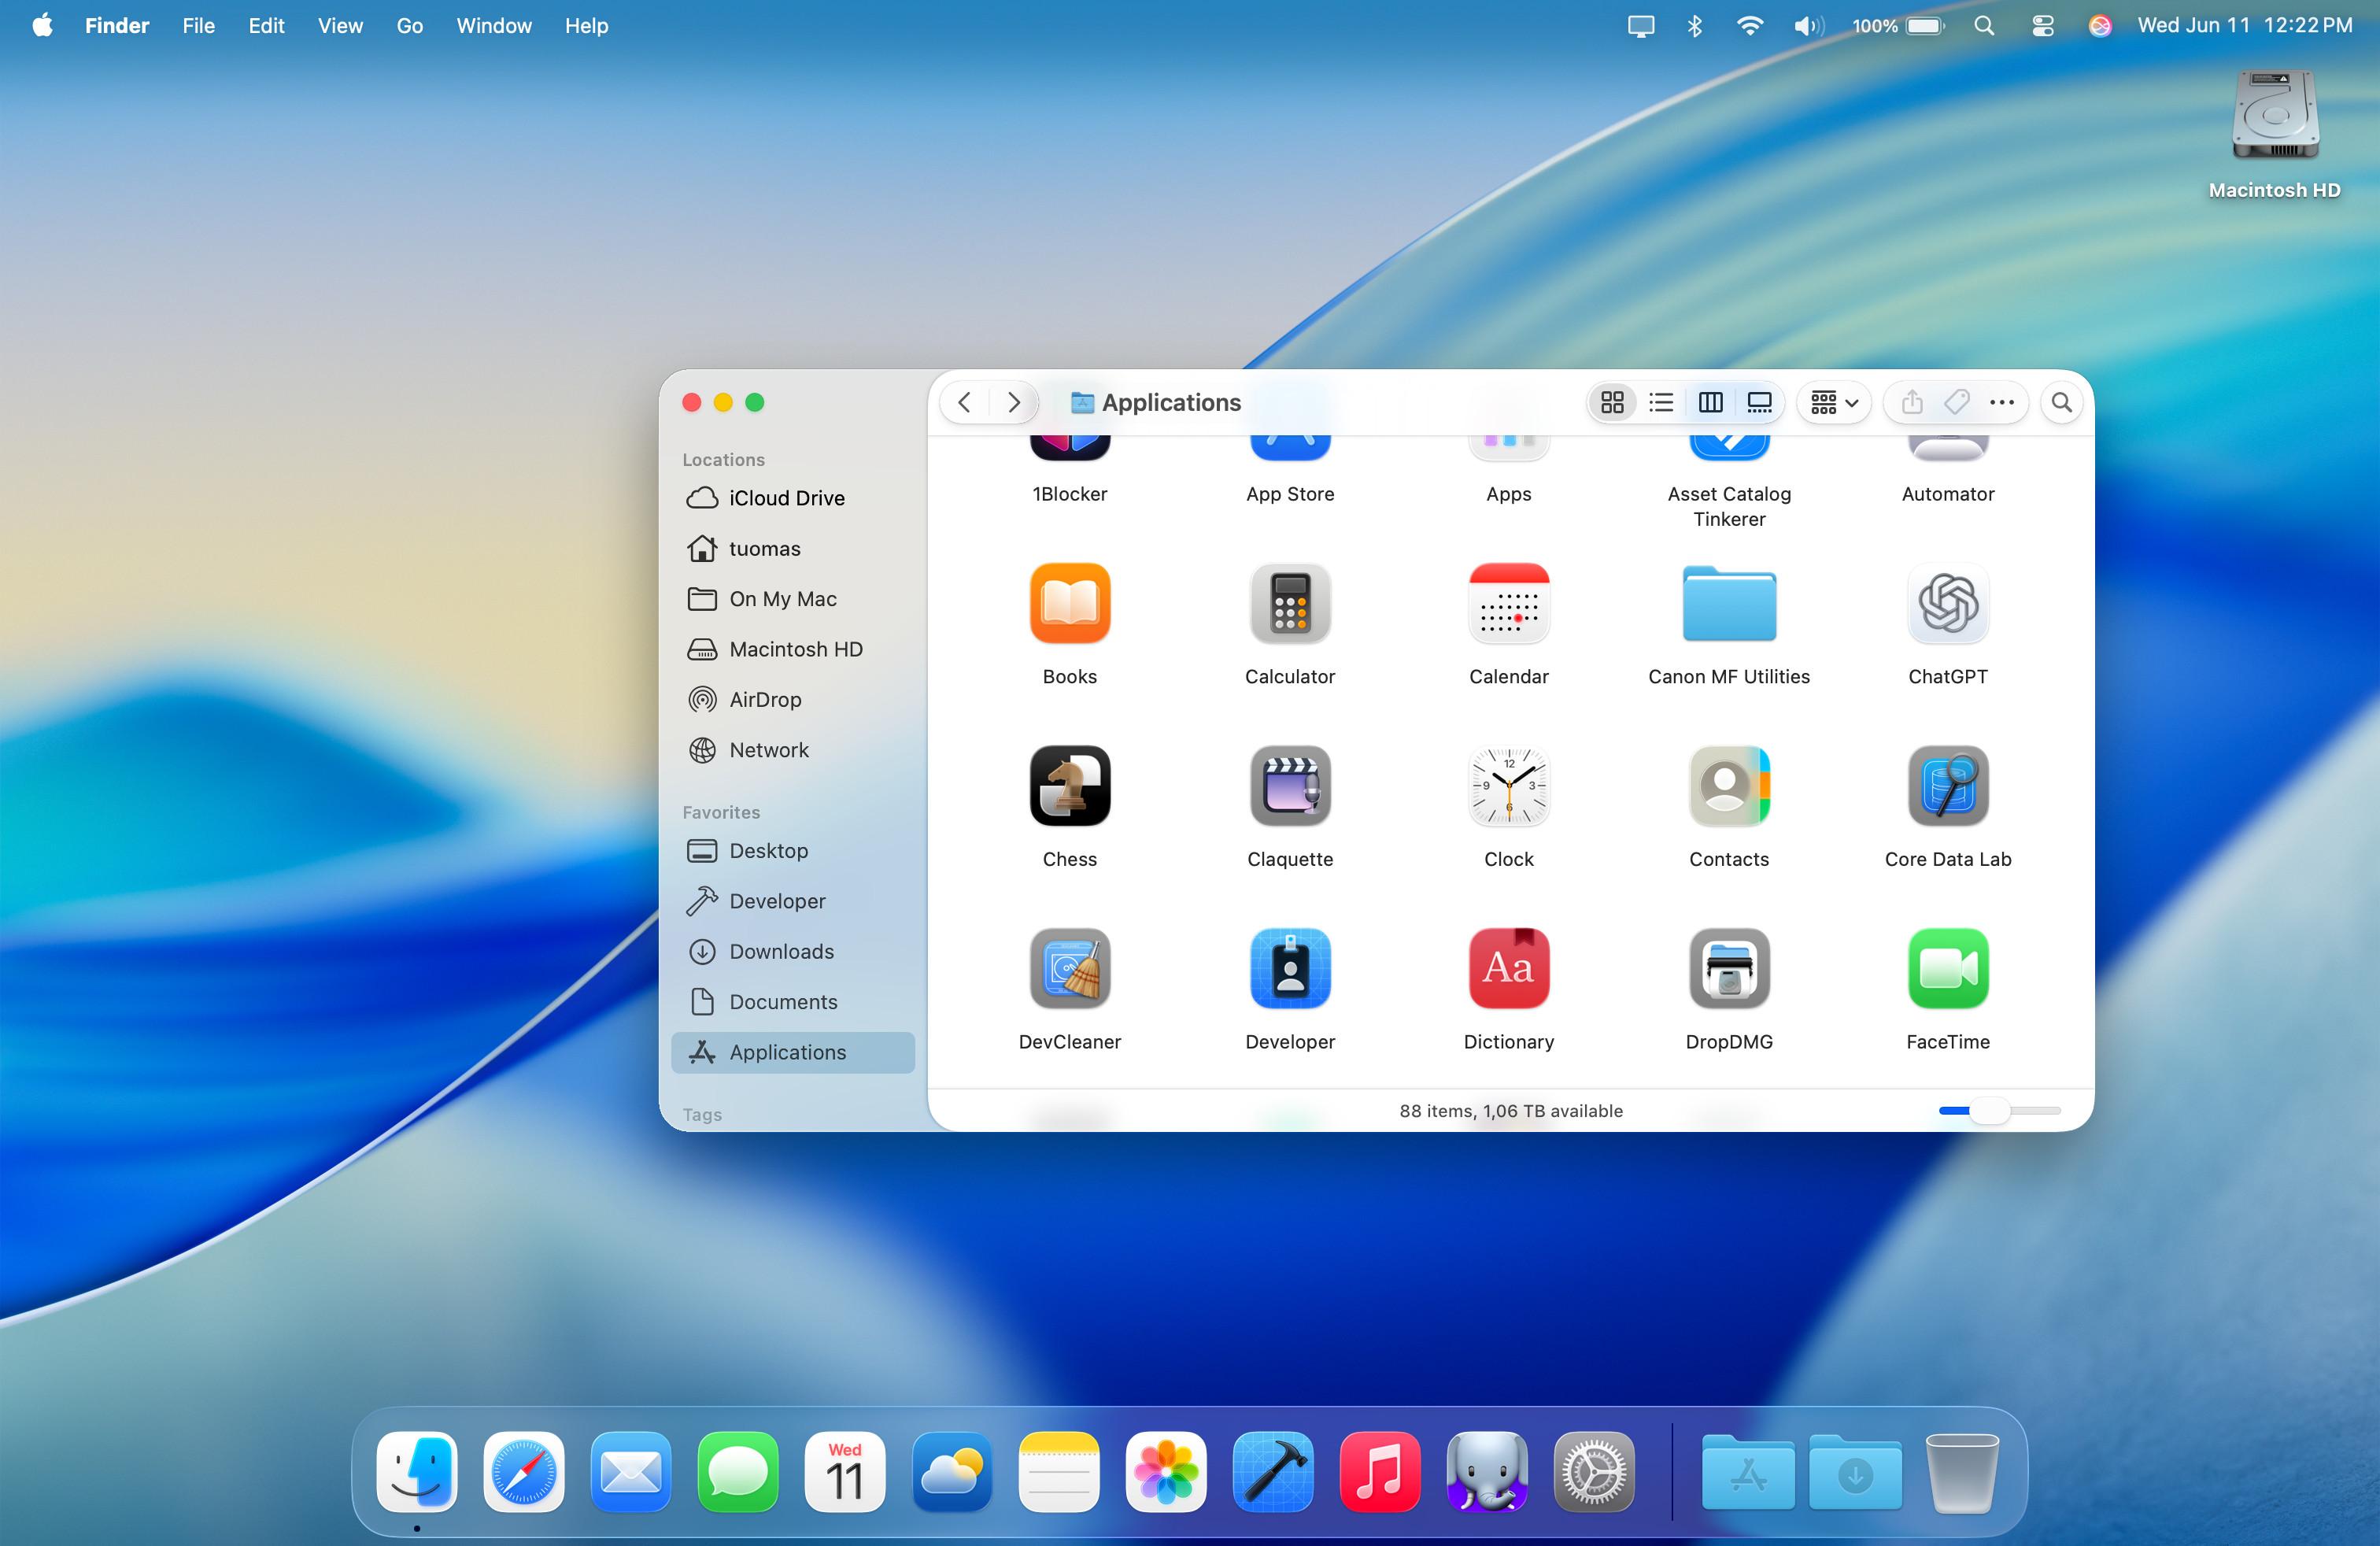
Task: Select Downloads in the sidebar
Action: click(x=780, y=951)
